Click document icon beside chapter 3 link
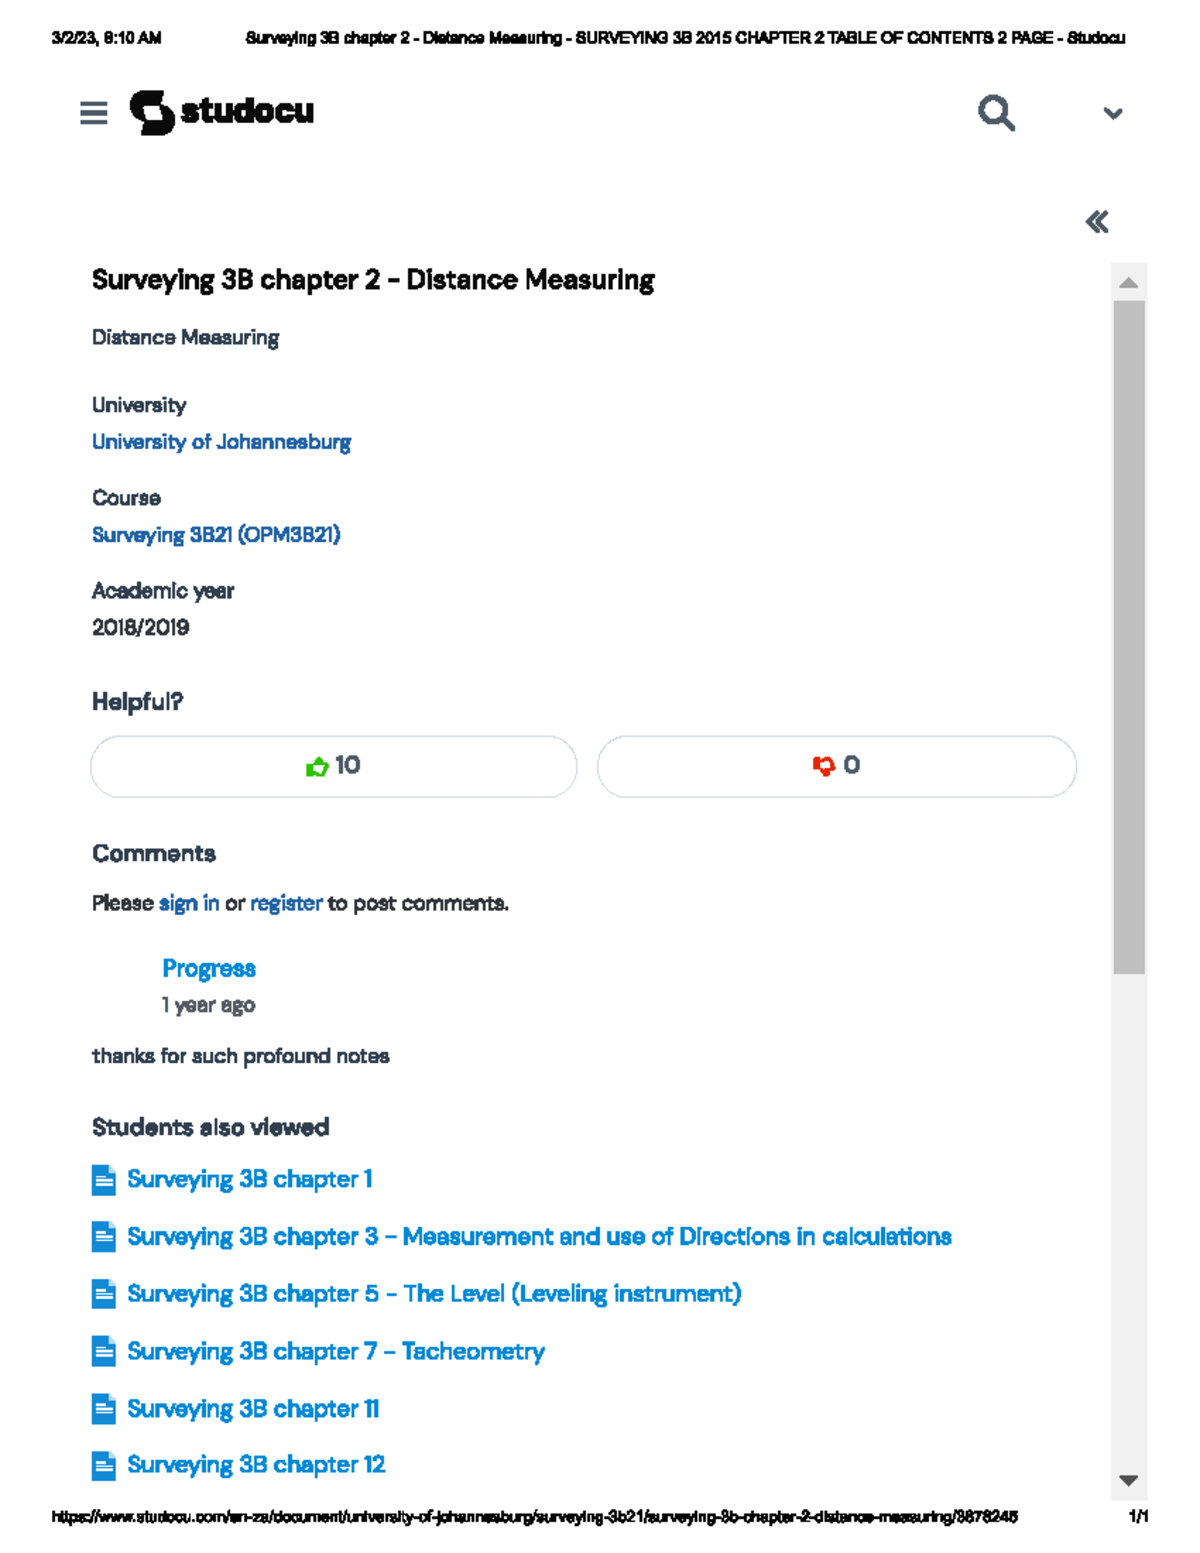 click(x=103, y=1237)
